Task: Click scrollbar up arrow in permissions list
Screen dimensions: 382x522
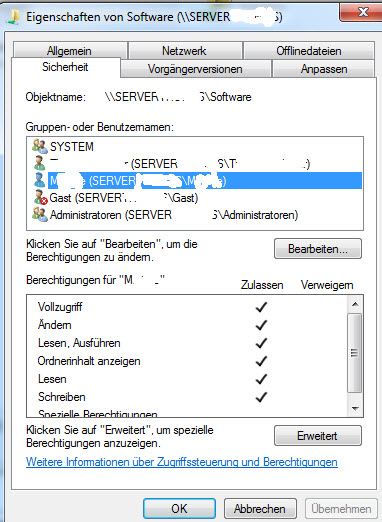Action: 355,304
